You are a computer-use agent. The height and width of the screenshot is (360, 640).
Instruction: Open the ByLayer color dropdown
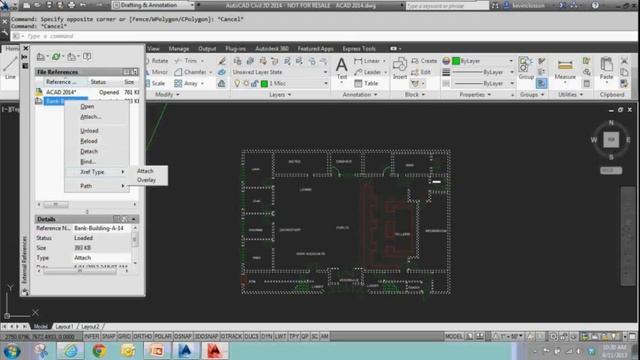pos(483,61)
